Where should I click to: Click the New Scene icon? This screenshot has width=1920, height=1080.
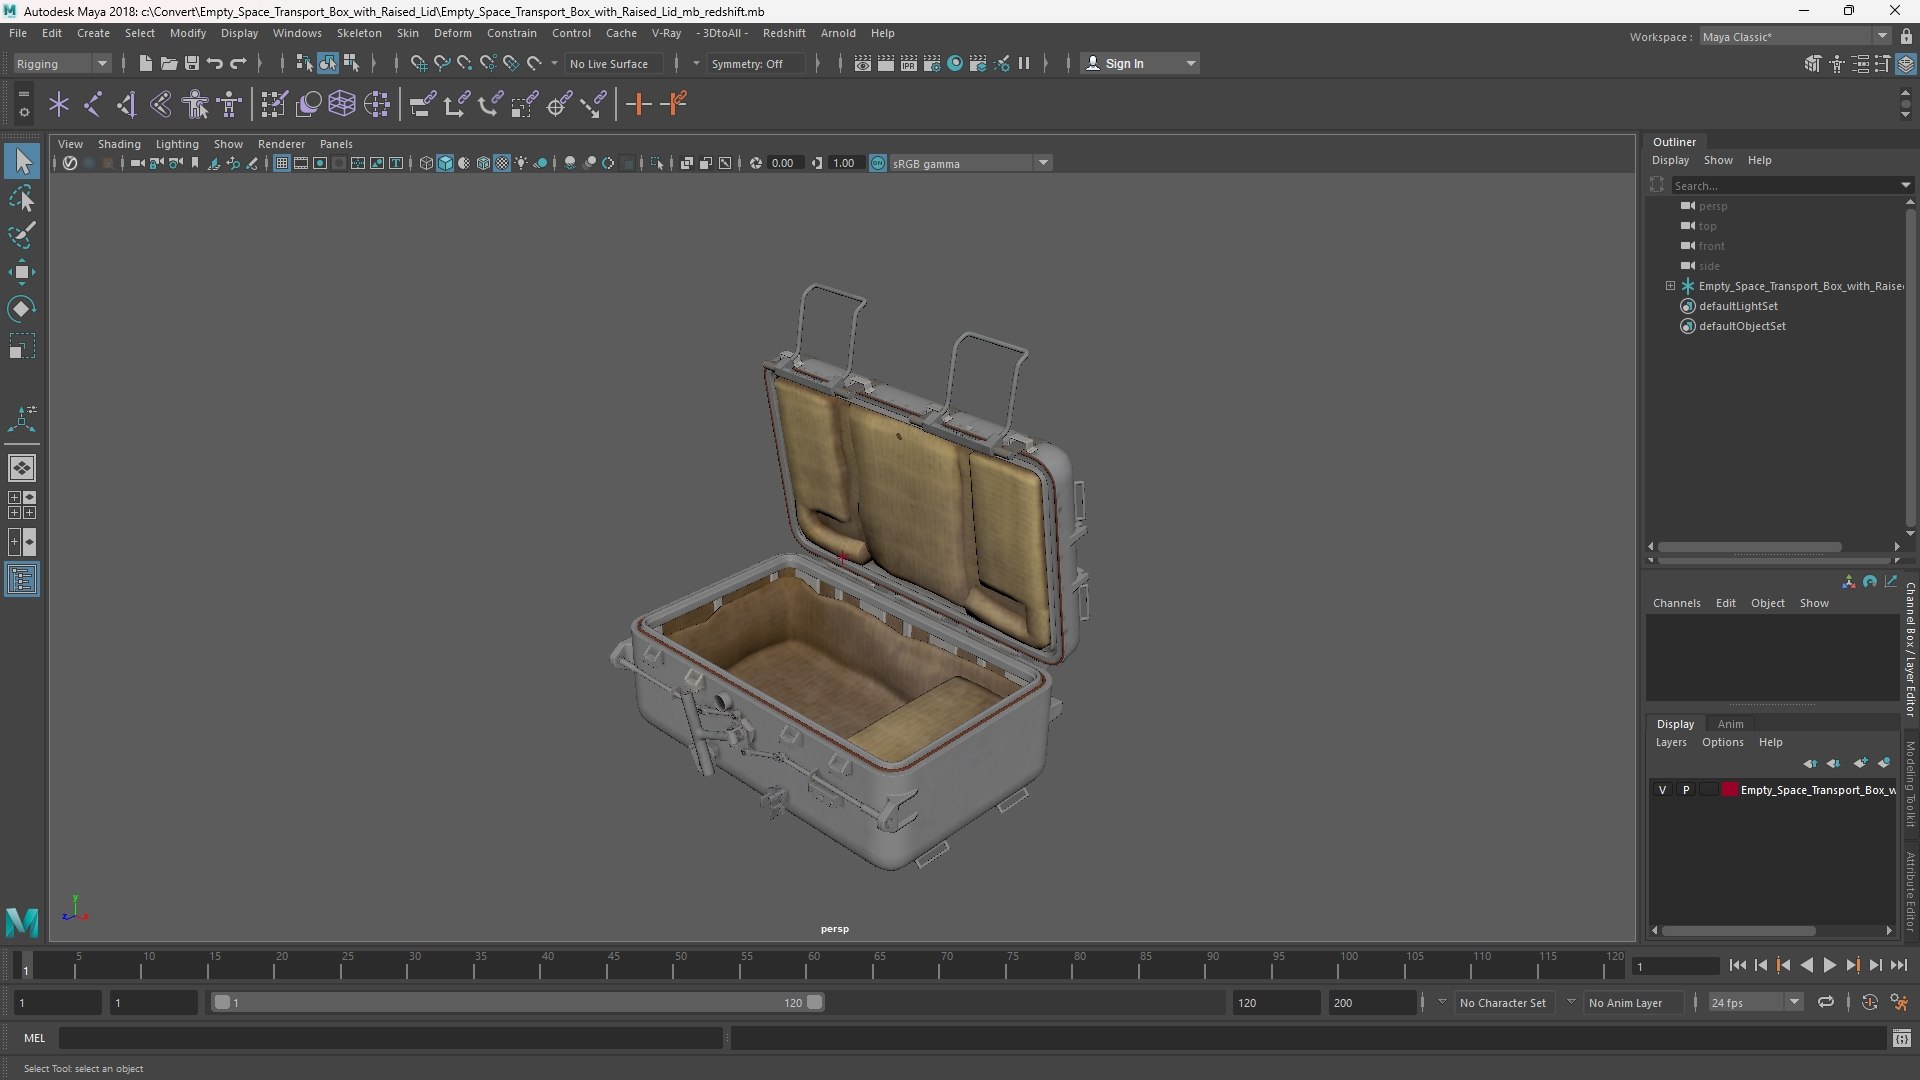click(145, 63)
